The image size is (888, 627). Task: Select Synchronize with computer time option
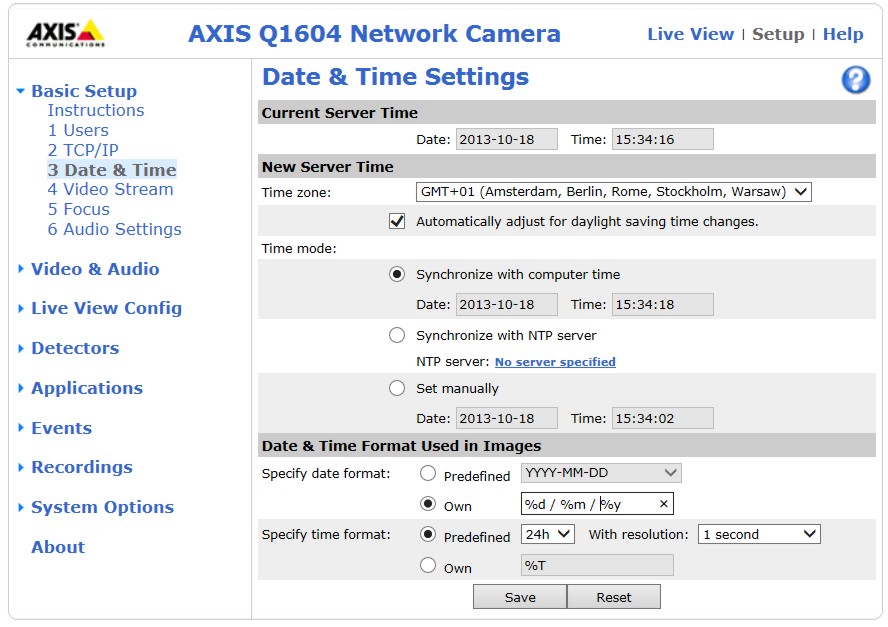tap(397, 275)
